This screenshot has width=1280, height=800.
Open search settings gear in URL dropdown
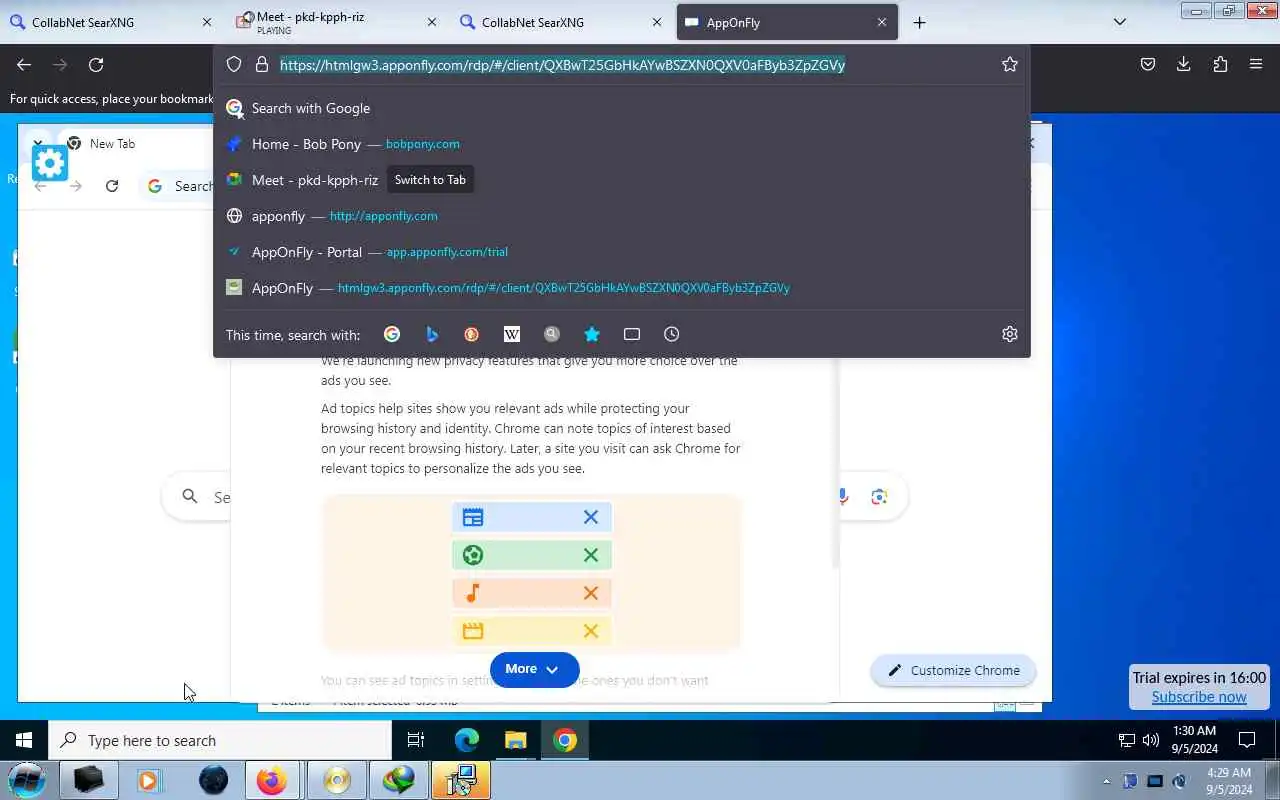(x=1010, y=334)
